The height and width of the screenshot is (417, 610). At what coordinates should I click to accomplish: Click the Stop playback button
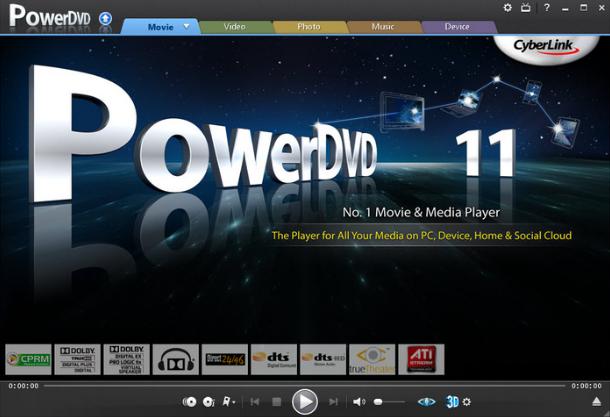(x=277, y=402)
